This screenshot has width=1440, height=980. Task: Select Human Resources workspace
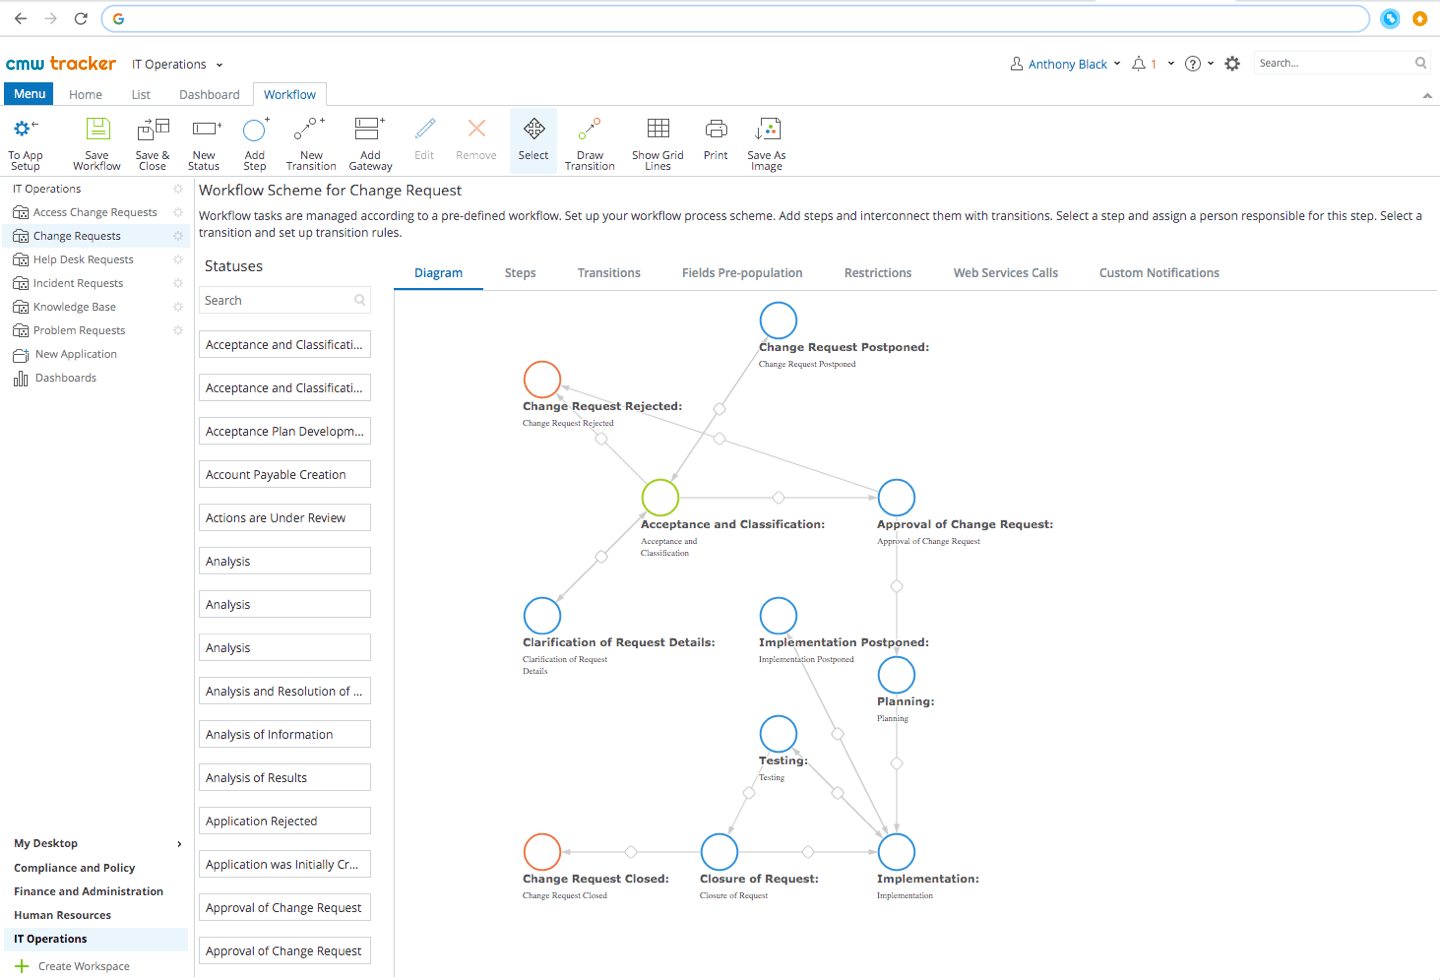click(x=62, y=916)
